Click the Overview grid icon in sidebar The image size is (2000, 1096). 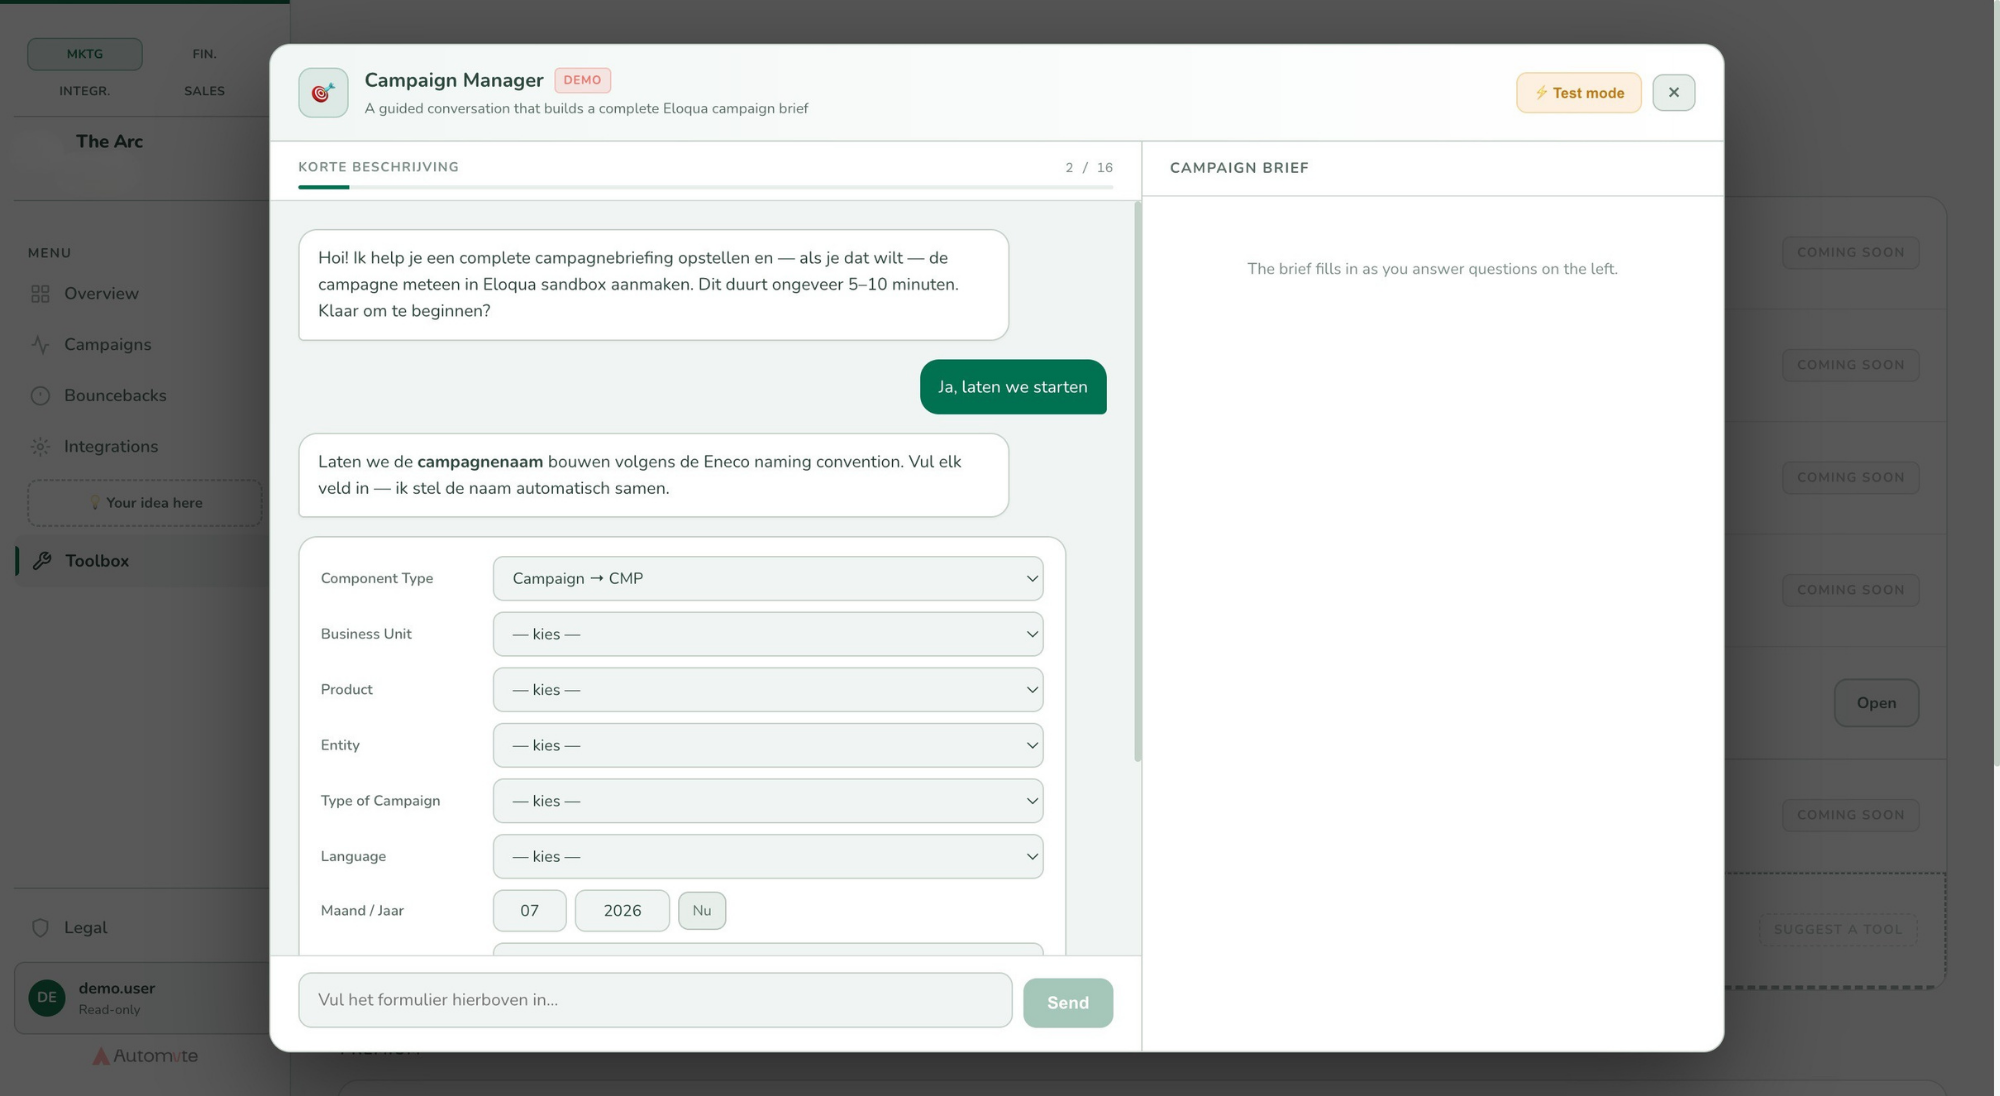pyautogui.click(x=40, y=294)
